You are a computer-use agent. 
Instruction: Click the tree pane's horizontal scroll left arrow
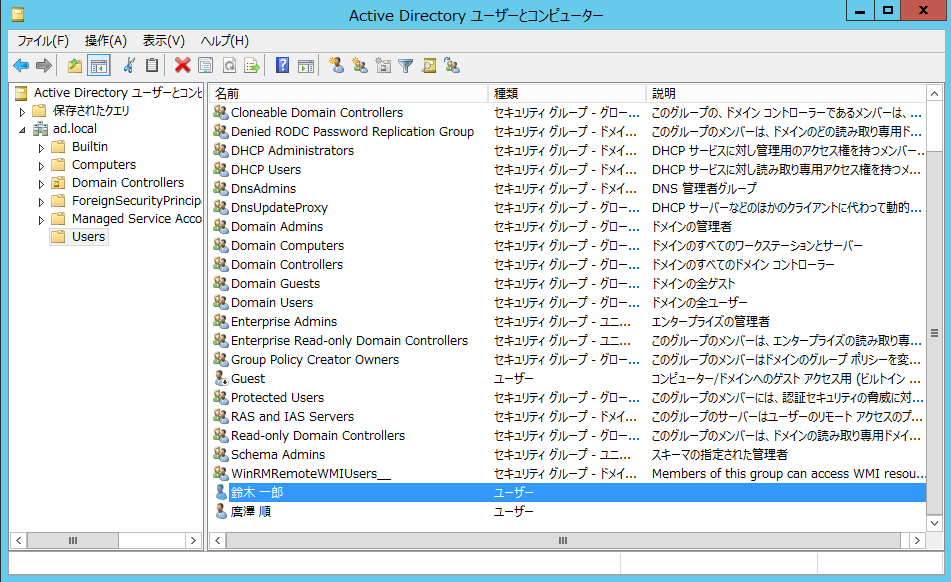[x=19, y=540]
